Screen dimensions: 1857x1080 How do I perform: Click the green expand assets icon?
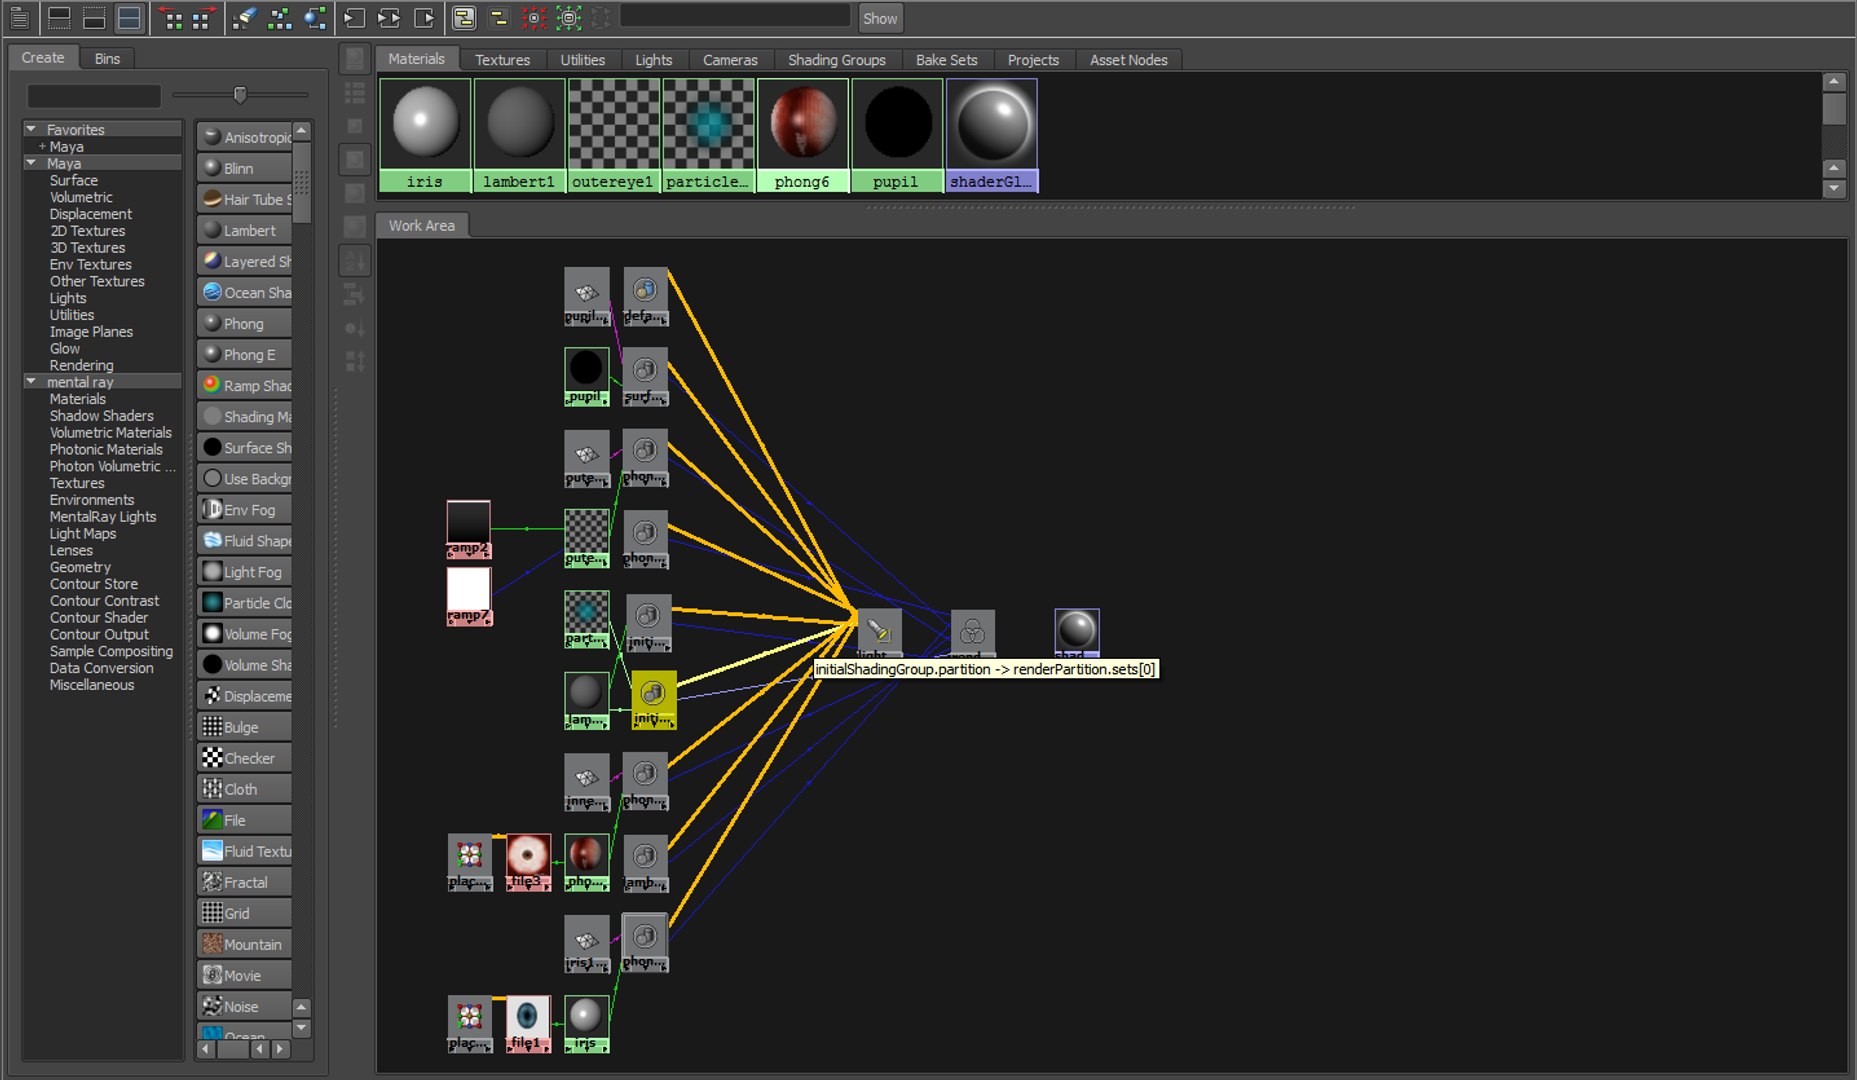(569, 18)
